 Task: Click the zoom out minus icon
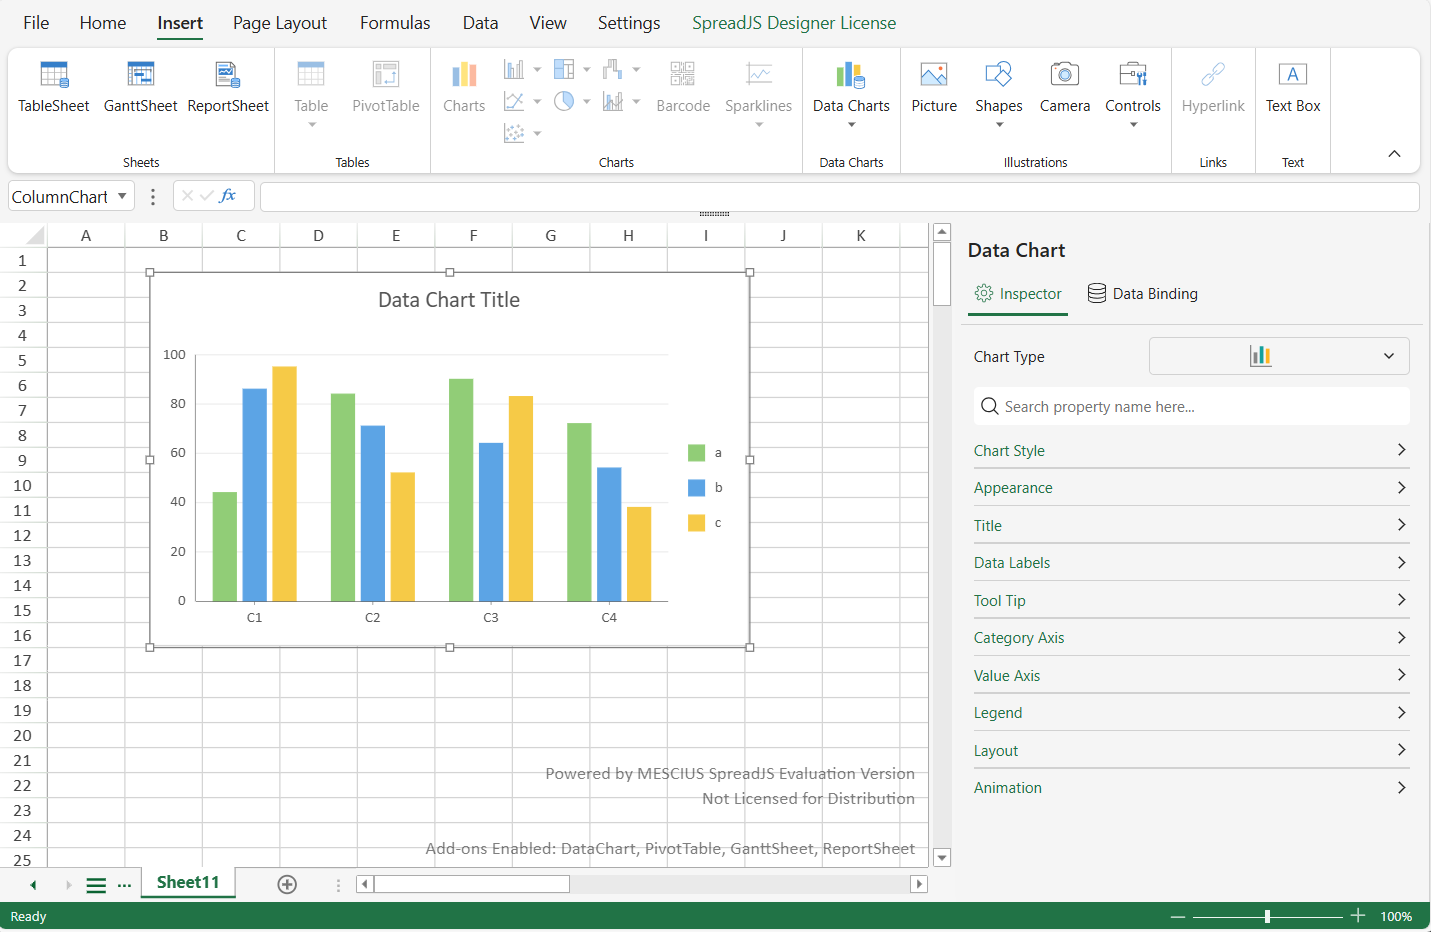click(x=1178, y=916)
